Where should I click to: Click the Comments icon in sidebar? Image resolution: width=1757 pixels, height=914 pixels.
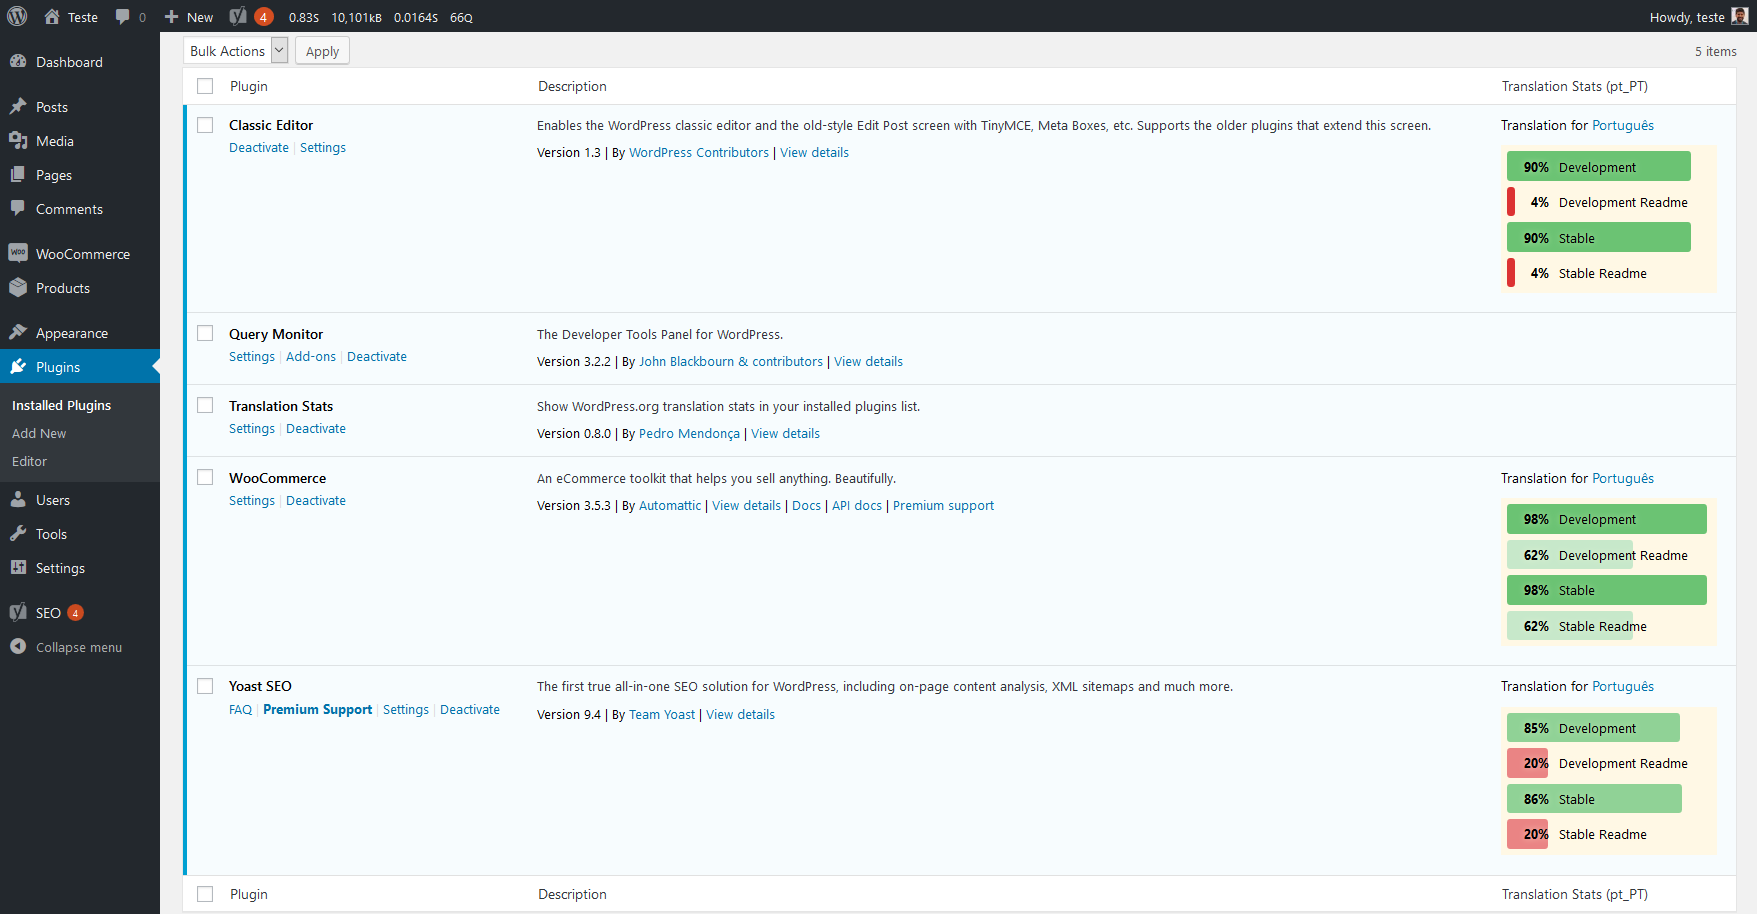(x=18, y=208)
